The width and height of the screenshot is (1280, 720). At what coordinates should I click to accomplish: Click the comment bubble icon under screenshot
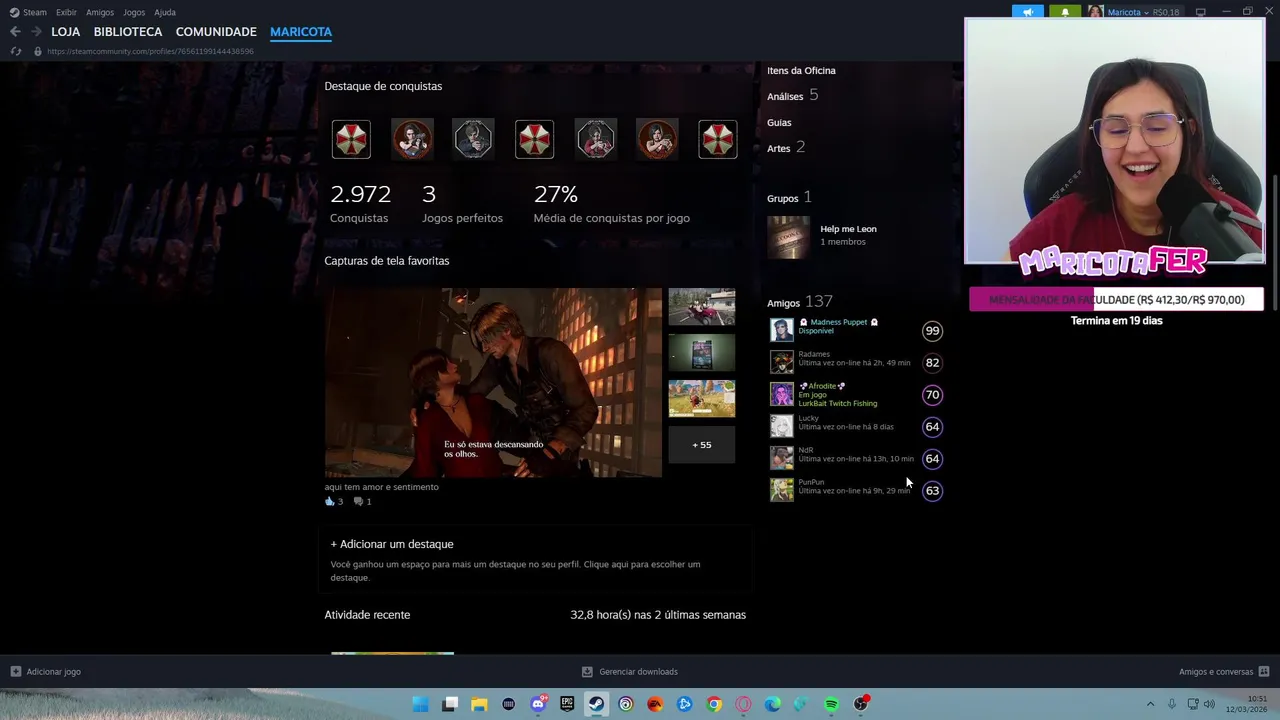tap(358, 501)
